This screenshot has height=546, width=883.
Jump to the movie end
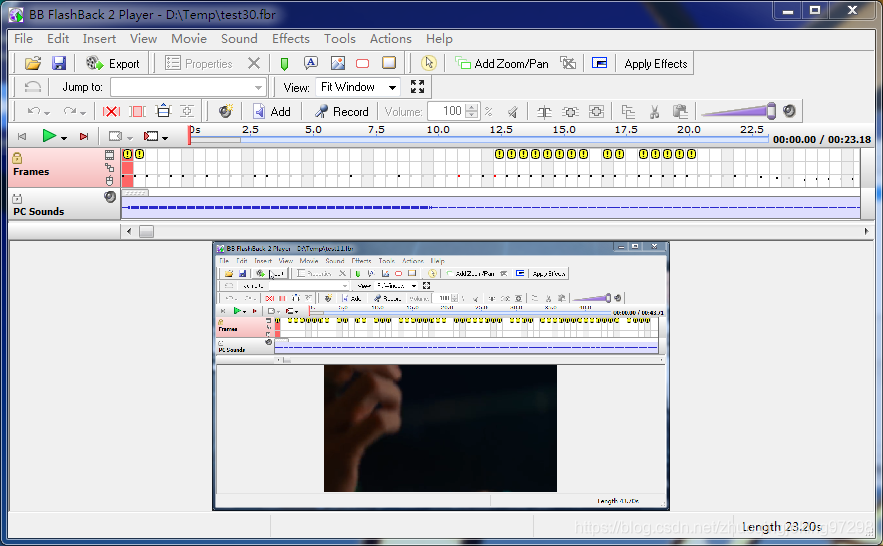tap(84, 136)
